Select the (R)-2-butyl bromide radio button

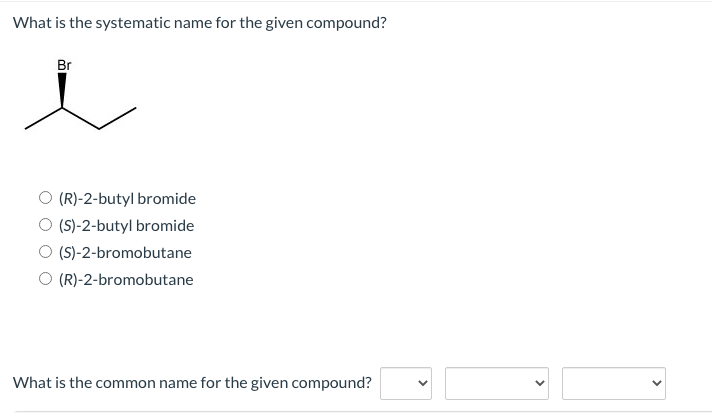click(45, 198)
